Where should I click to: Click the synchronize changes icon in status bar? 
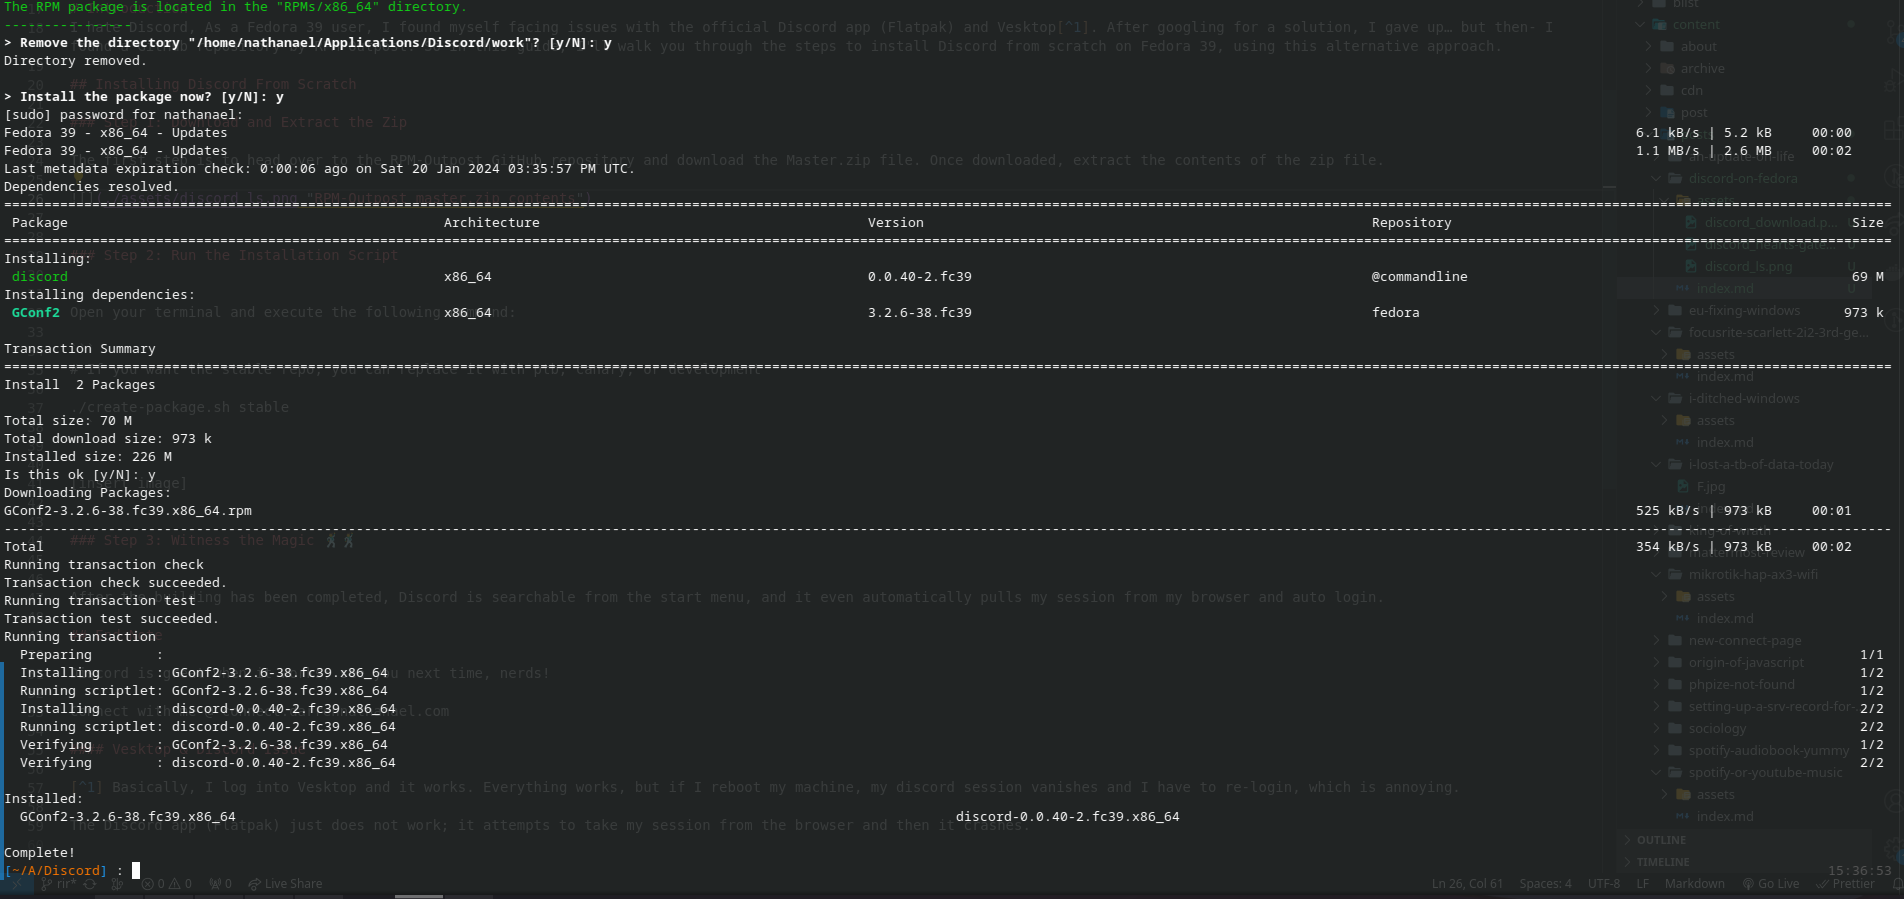(x=90, y=884)
